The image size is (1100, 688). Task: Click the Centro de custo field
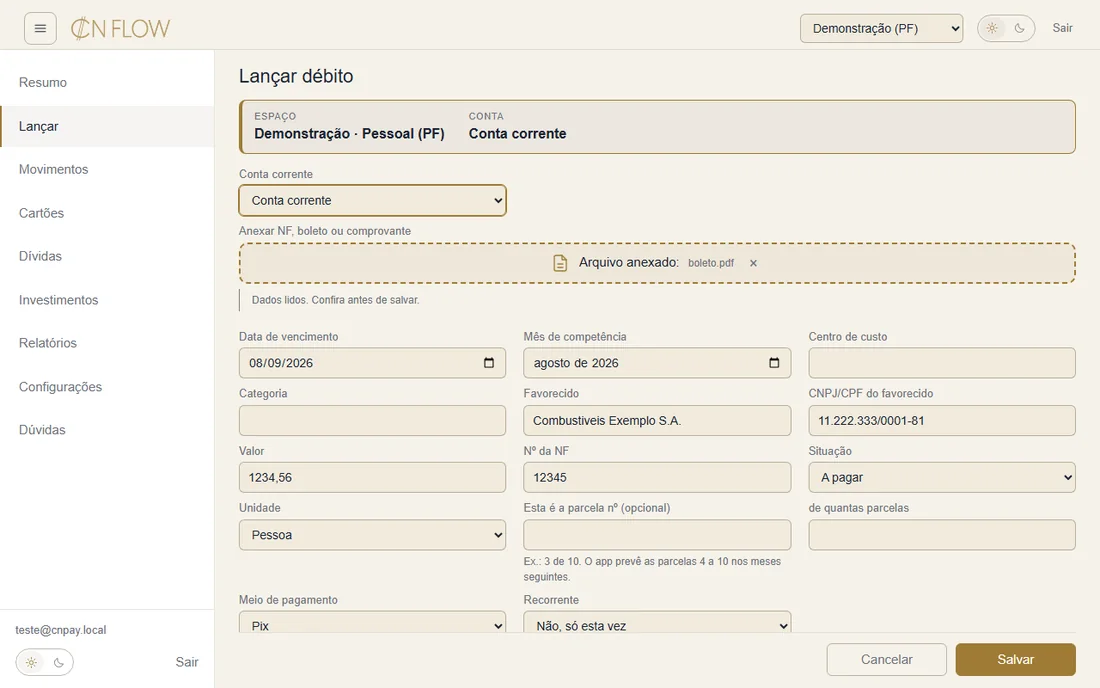click(941, 363)
